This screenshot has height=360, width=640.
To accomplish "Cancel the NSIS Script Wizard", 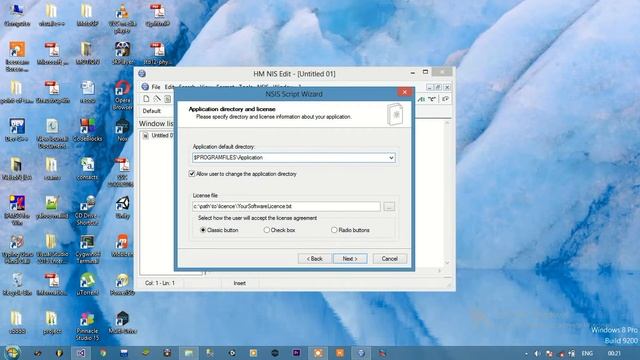I will click(x=389, y=259).
